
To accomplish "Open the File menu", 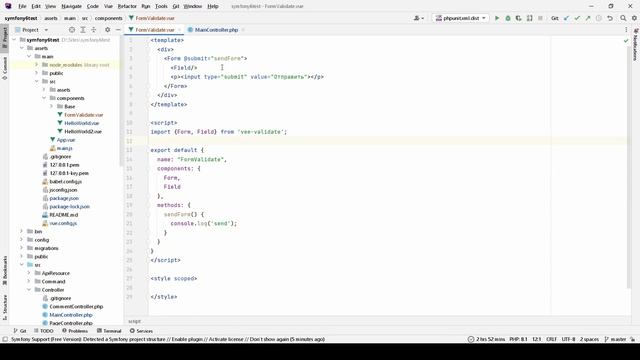I will click(22, 6).
